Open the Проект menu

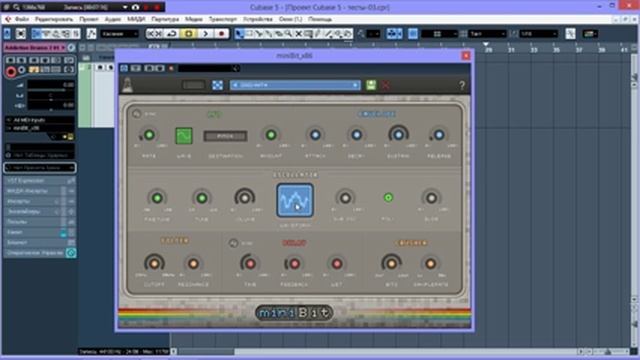click(89, 19)
